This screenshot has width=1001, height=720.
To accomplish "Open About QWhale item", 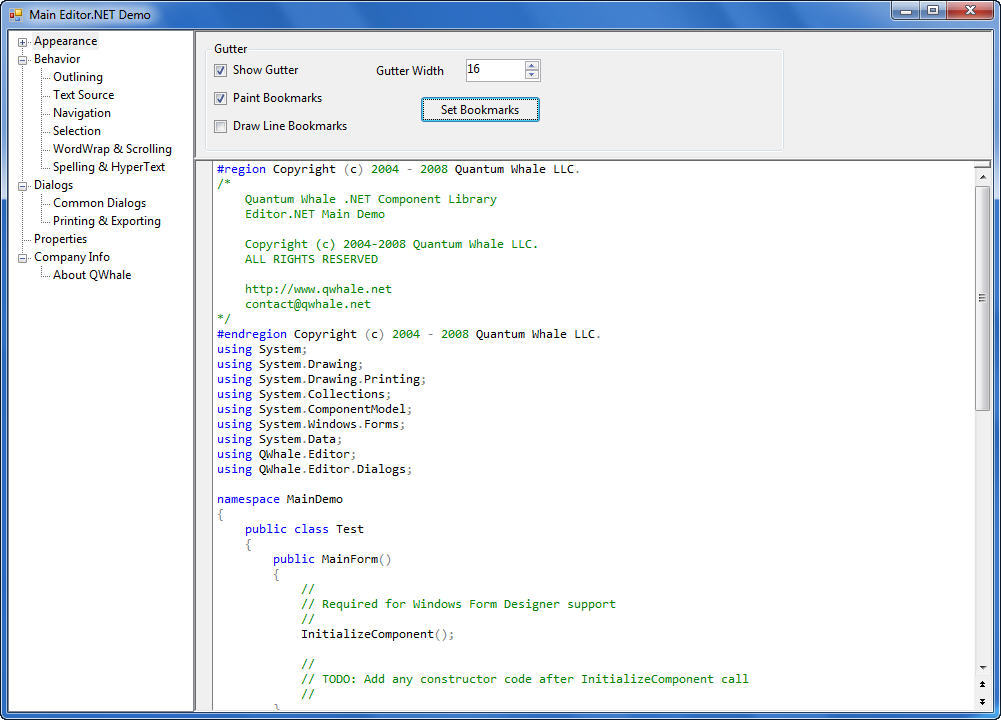I will (x=92, y=274).
